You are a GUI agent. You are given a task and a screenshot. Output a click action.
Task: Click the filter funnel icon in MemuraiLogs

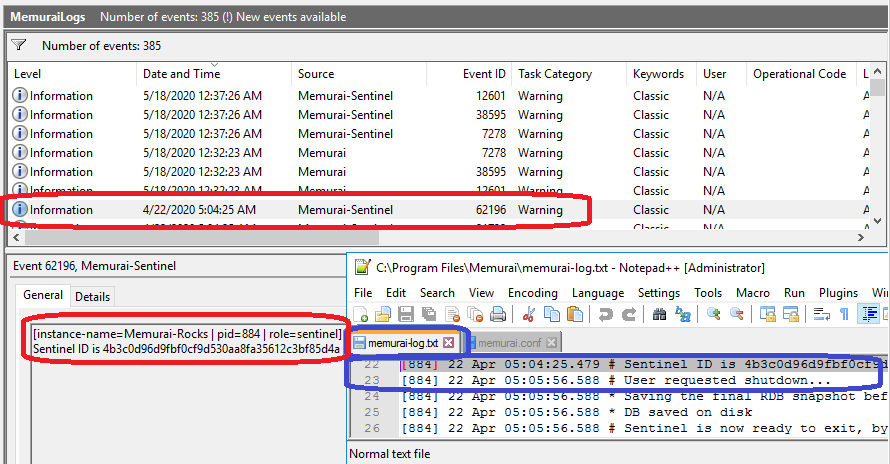pos(19,45)
